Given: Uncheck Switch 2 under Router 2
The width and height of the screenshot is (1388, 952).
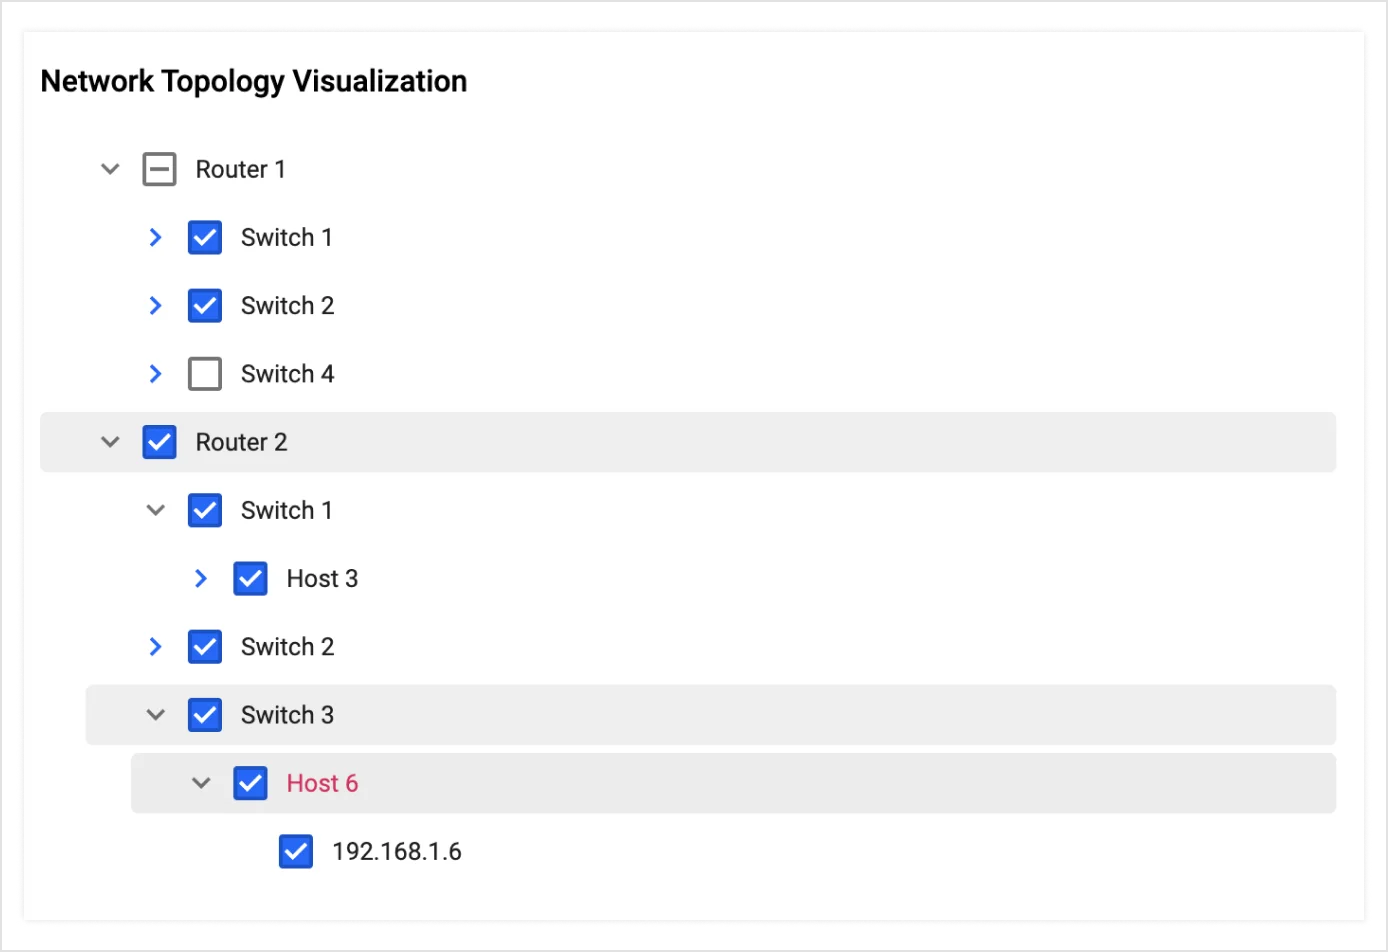Looking at the screenshot, I should point(205,647).
